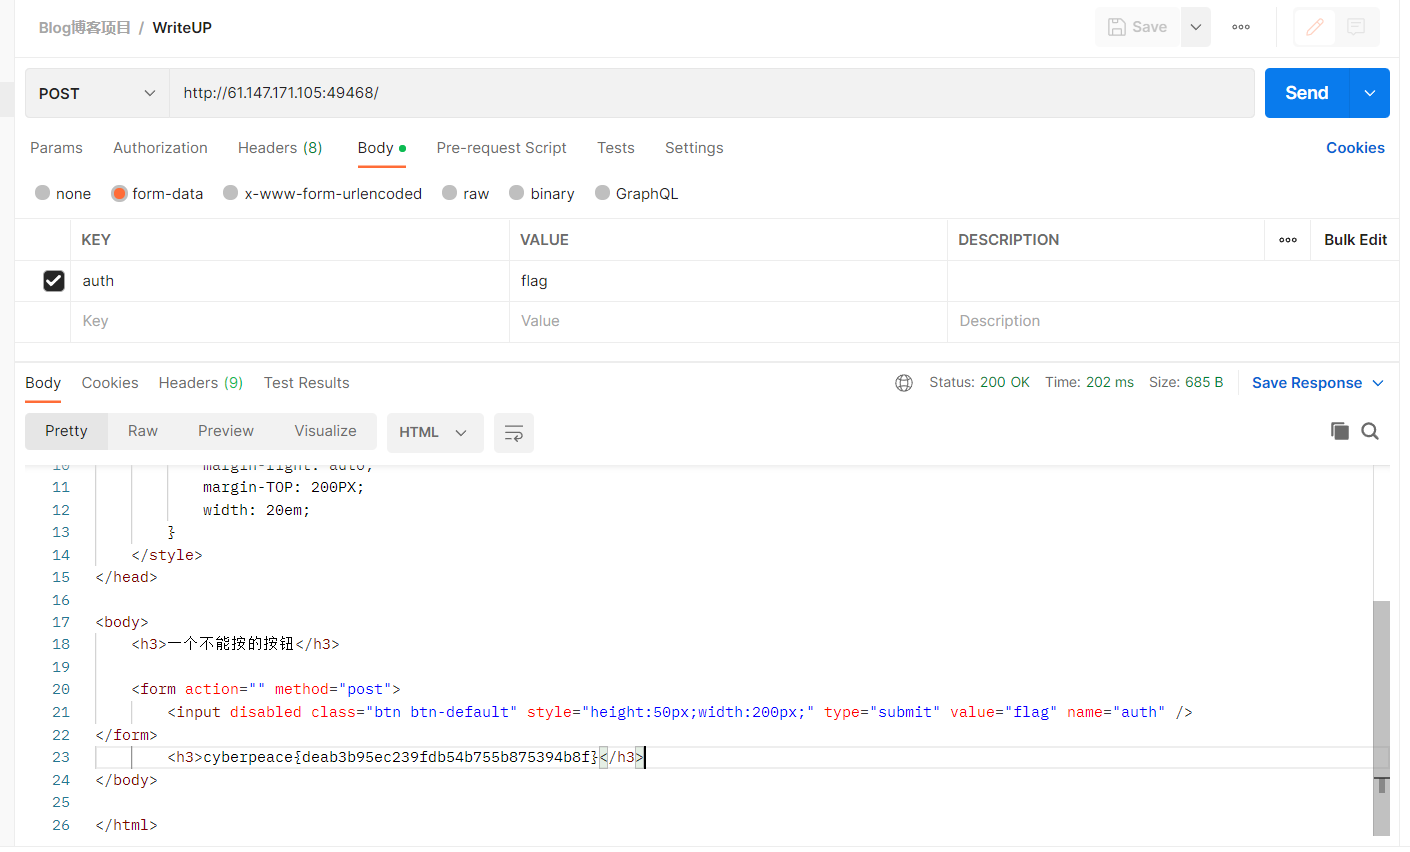Open the comments panel icon

tap(1356, 27)
